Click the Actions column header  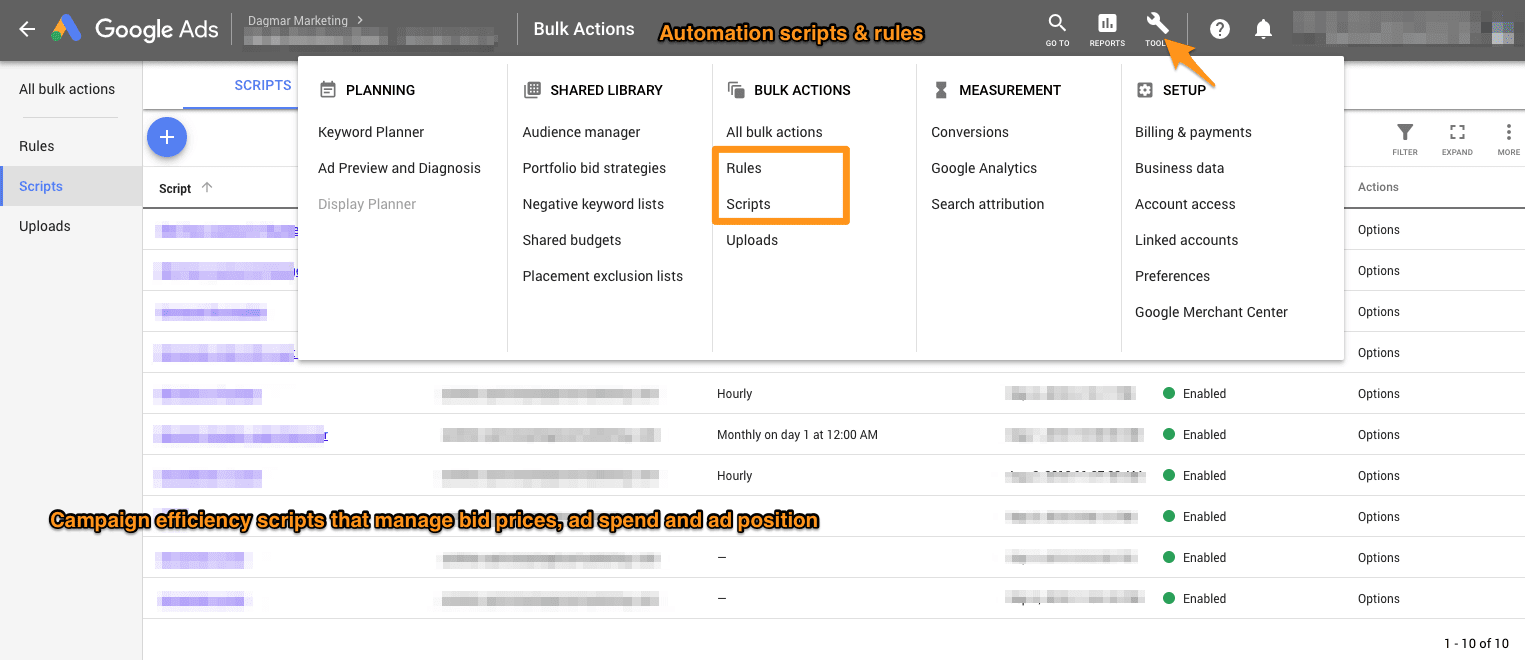coord(1378,187)
